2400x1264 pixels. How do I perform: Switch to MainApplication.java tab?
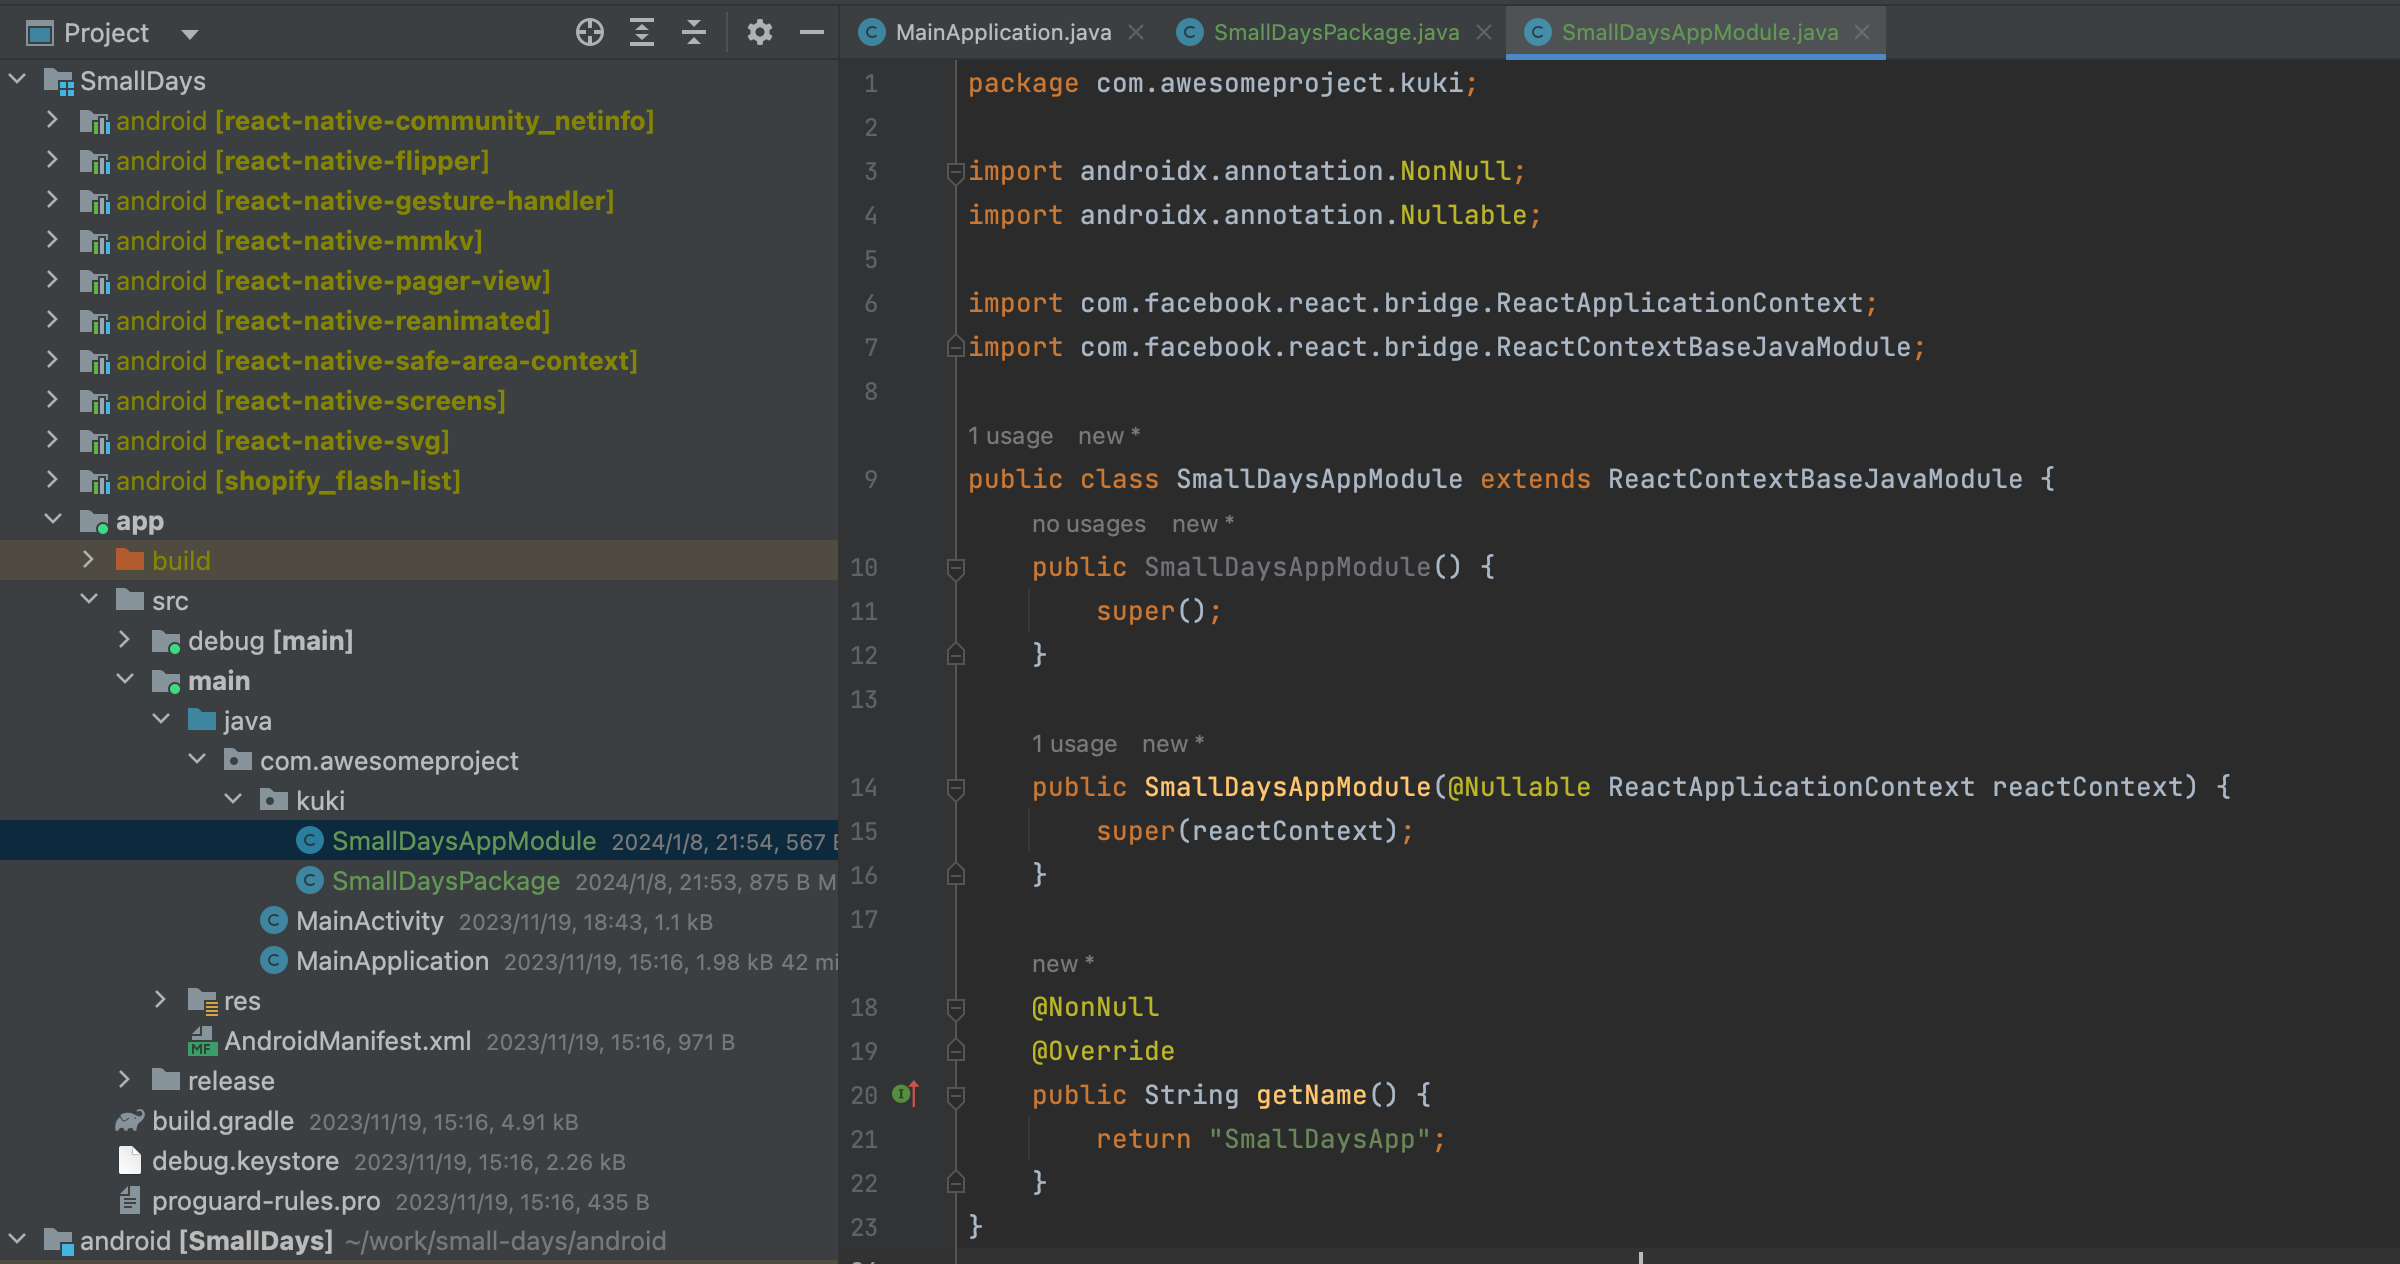(x=1003, y=32)
